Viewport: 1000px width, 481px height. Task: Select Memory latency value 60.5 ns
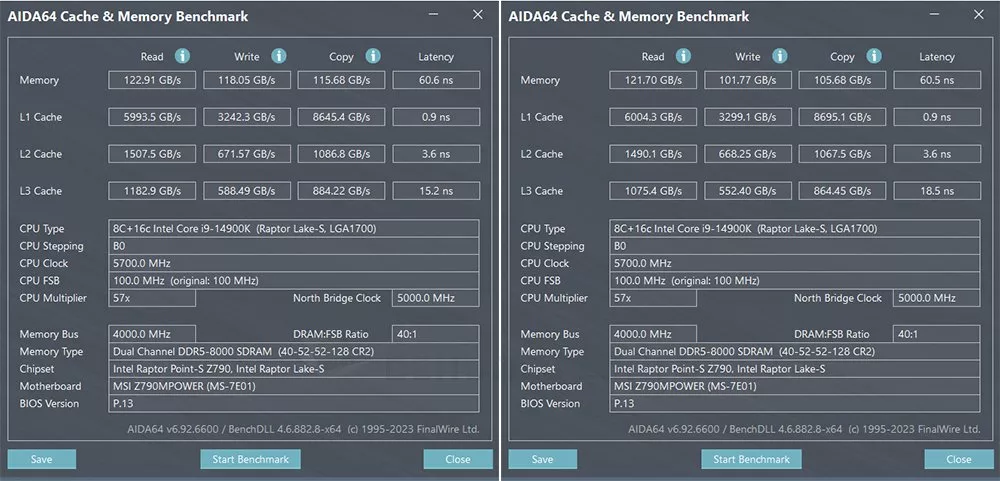938,80
